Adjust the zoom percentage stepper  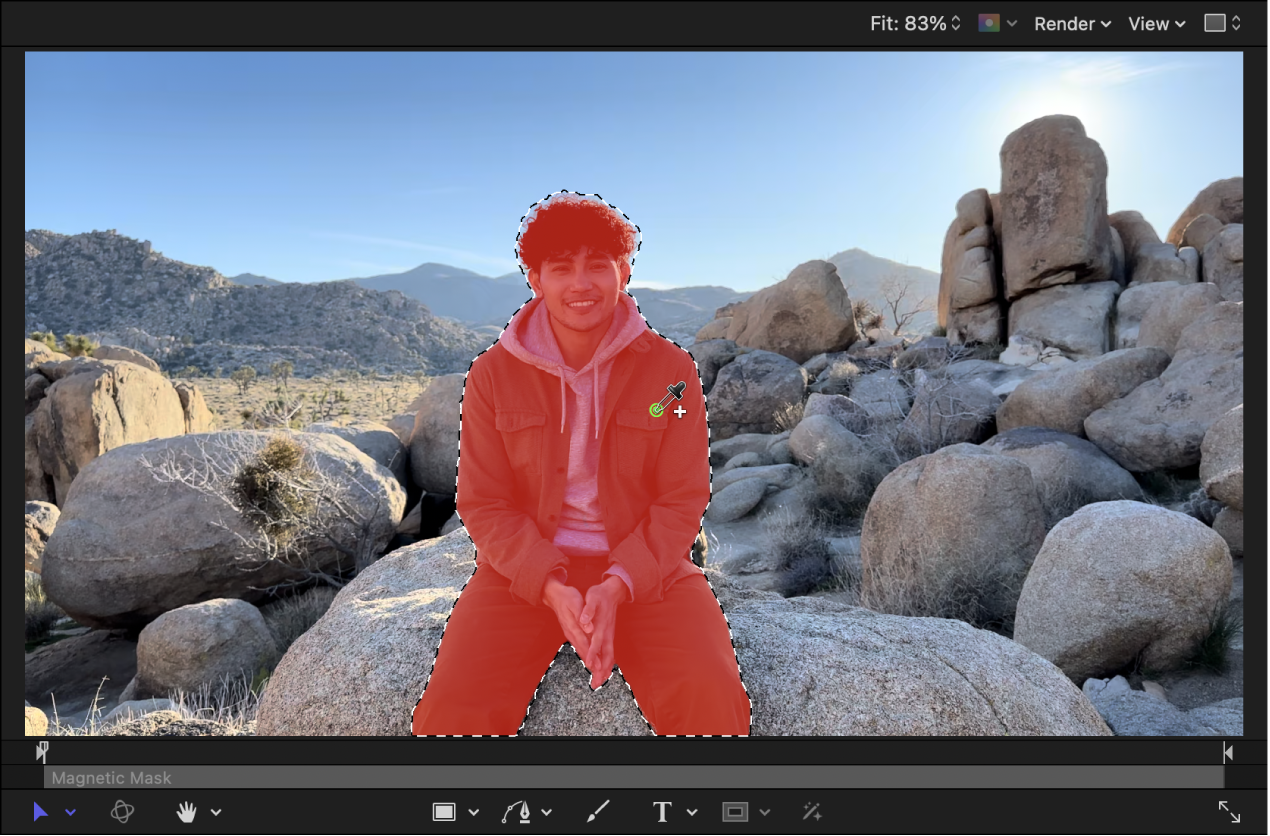[955, 23]
